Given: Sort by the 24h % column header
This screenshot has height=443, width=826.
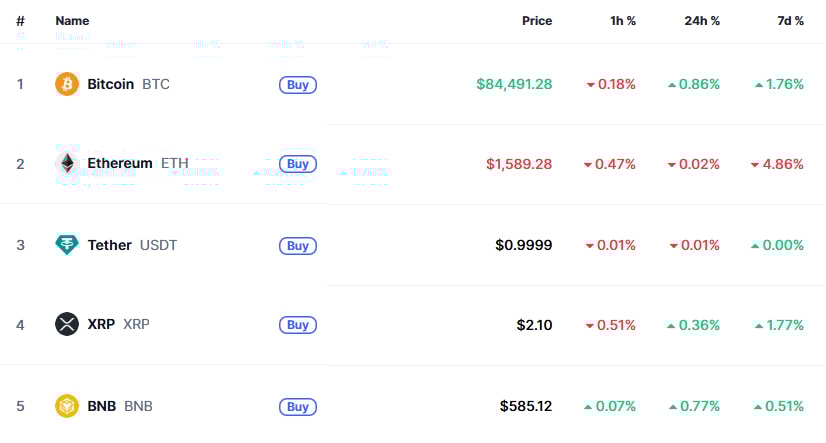Looking at the screenshot, I should [702, 20].
